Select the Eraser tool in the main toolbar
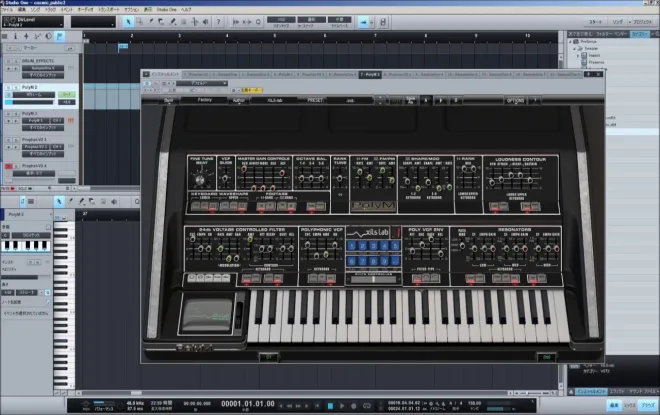This screenshot has height=415, width=660. tap(161, 22)
